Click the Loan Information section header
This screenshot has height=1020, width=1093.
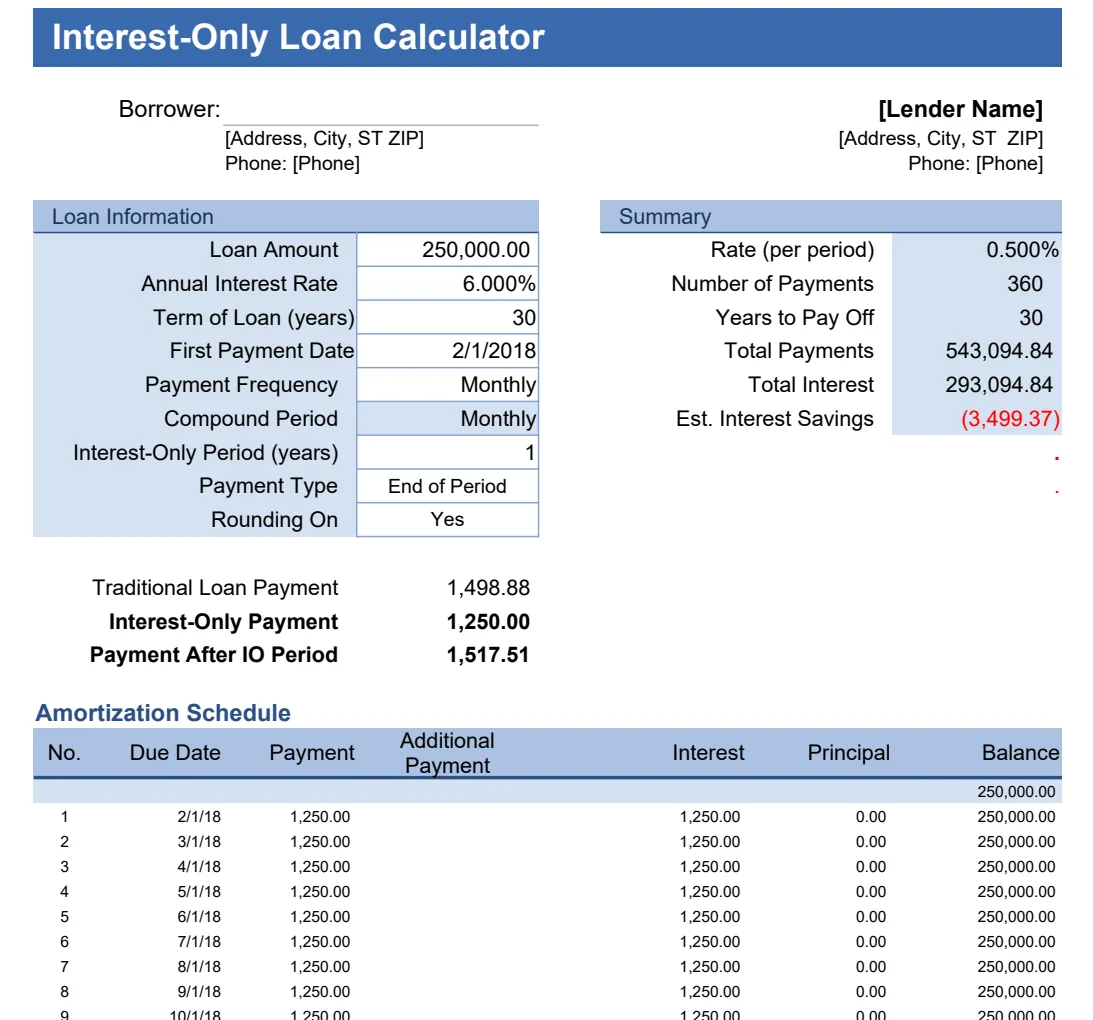pos(286,216)
